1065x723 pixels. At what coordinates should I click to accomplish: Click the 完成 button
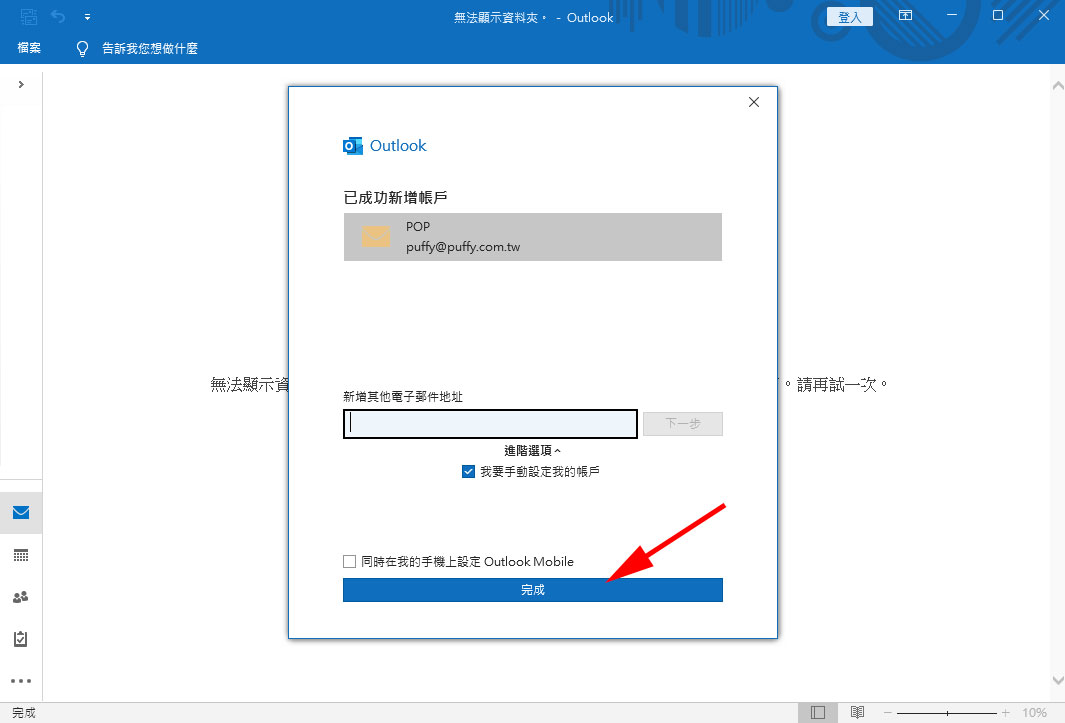(532, 590)
